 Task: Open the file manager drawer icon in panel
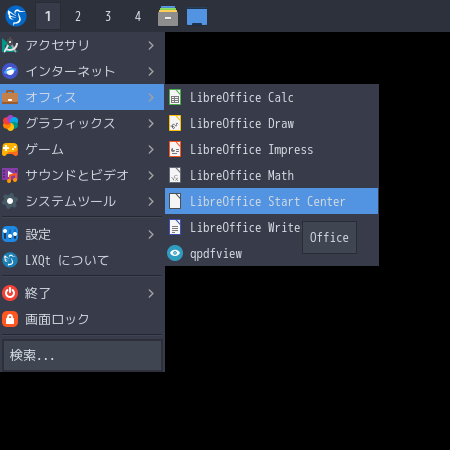[168, 16]
